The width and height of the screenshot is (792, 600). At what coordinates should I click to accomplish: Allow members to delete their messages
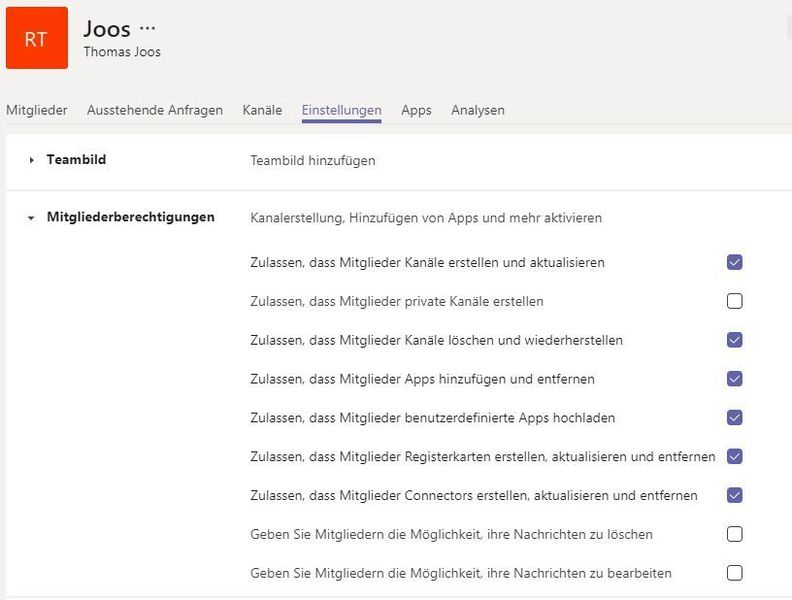click(734, 534)
